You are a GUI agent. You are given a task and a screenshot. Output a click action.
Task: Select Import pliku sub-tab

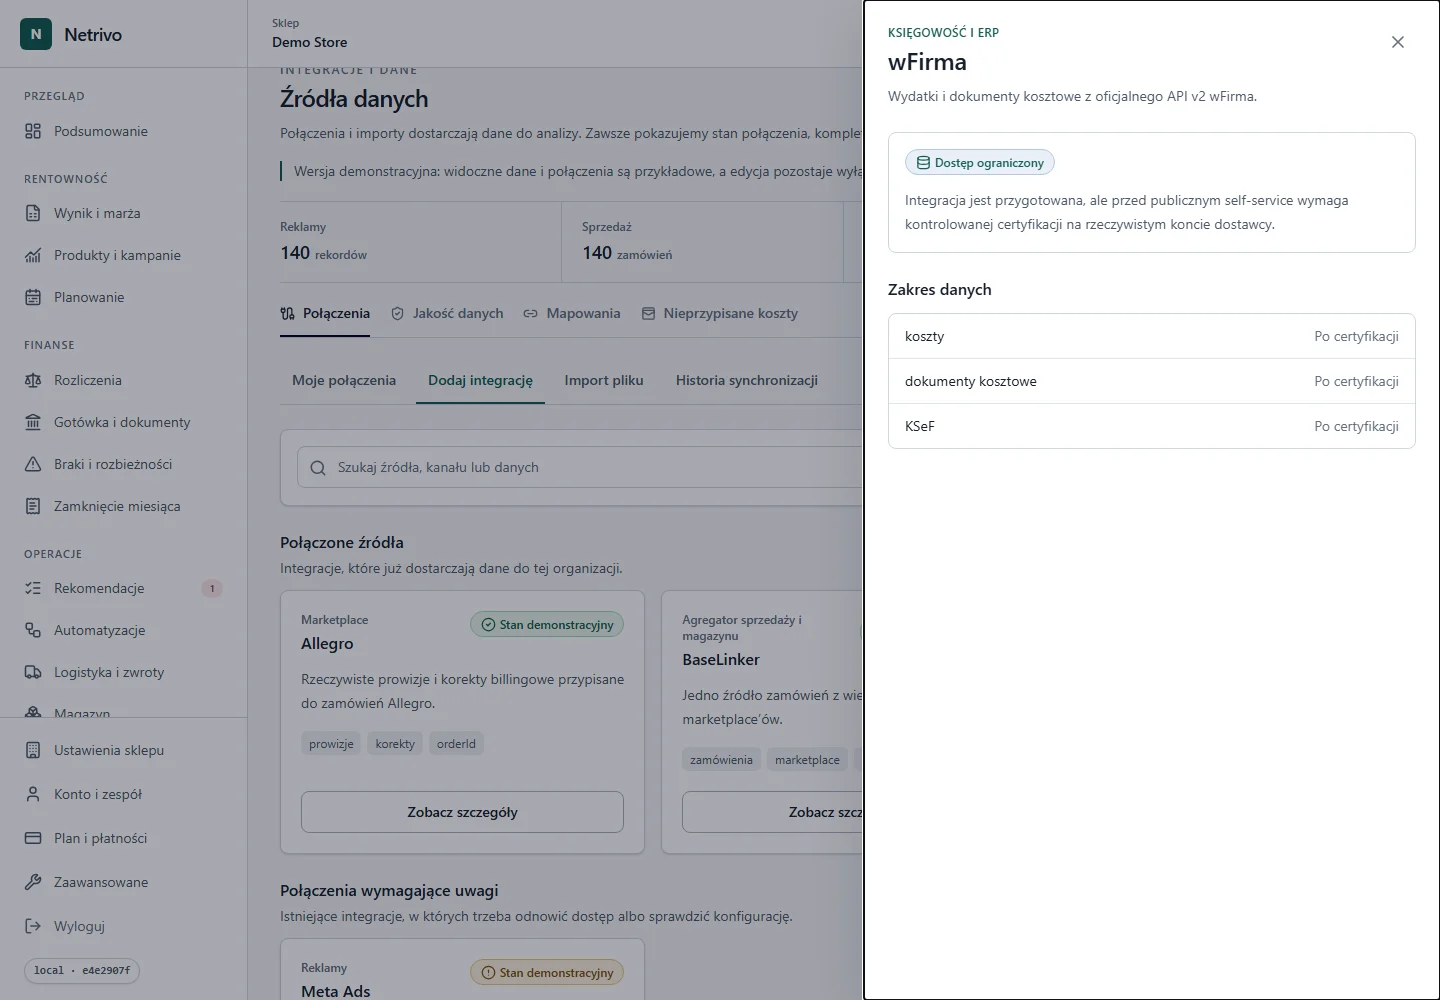tap(604, 380)
